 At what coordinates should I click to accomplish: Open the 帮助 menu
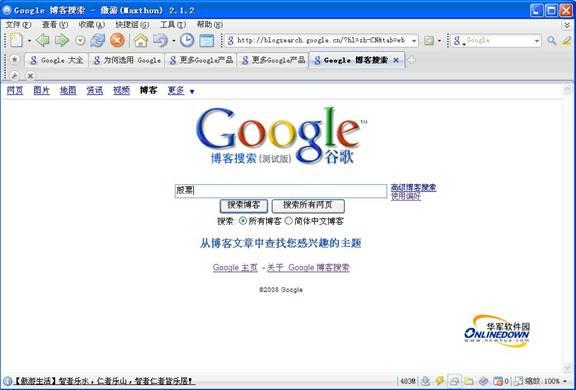209,25
